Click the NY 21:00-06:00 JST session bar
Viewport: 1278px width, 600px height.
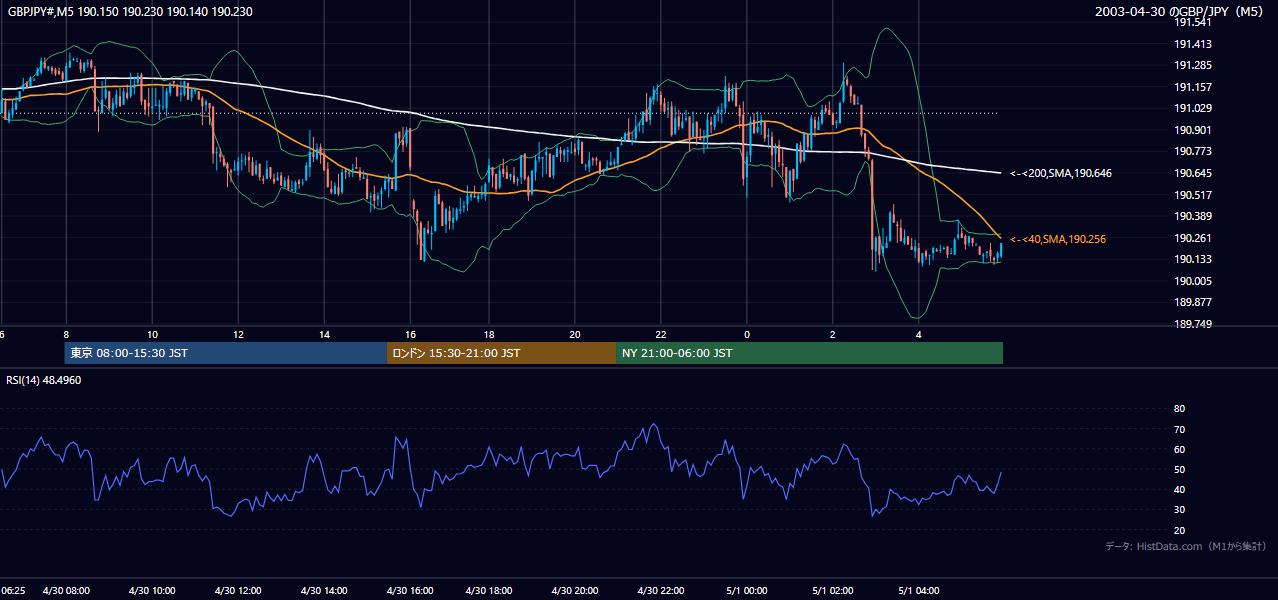click(x=809, y=353)
